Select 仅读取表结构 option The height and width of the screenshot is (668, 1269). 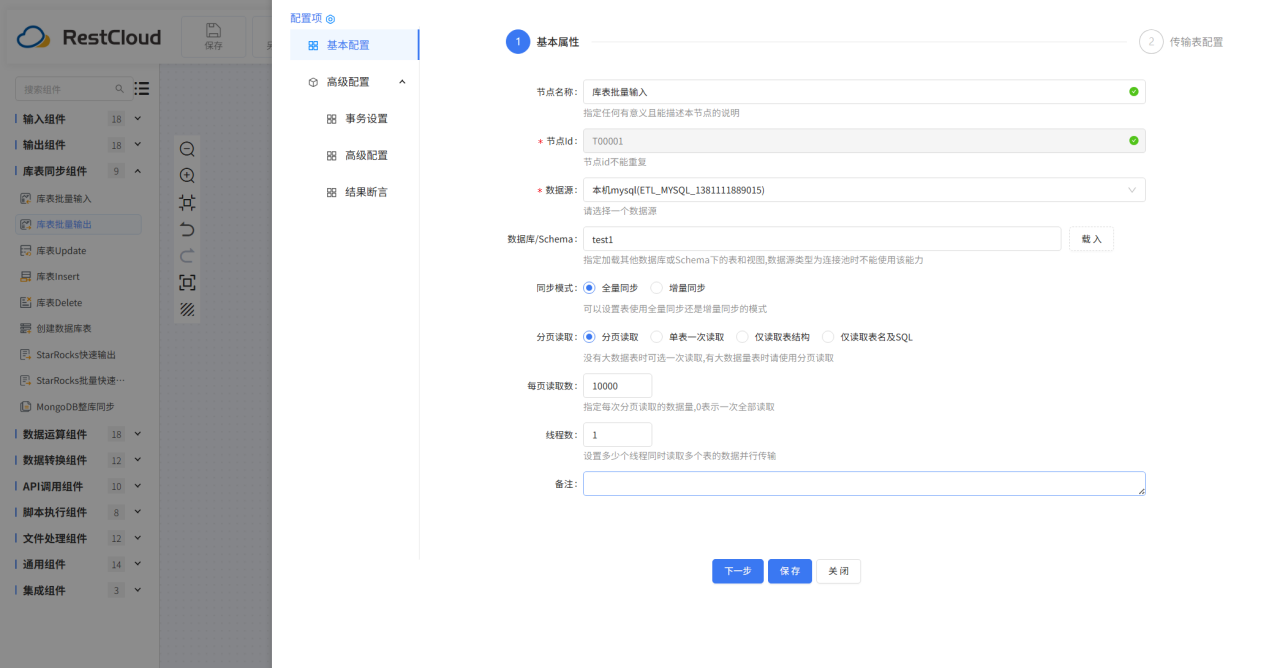coord(742,336)
